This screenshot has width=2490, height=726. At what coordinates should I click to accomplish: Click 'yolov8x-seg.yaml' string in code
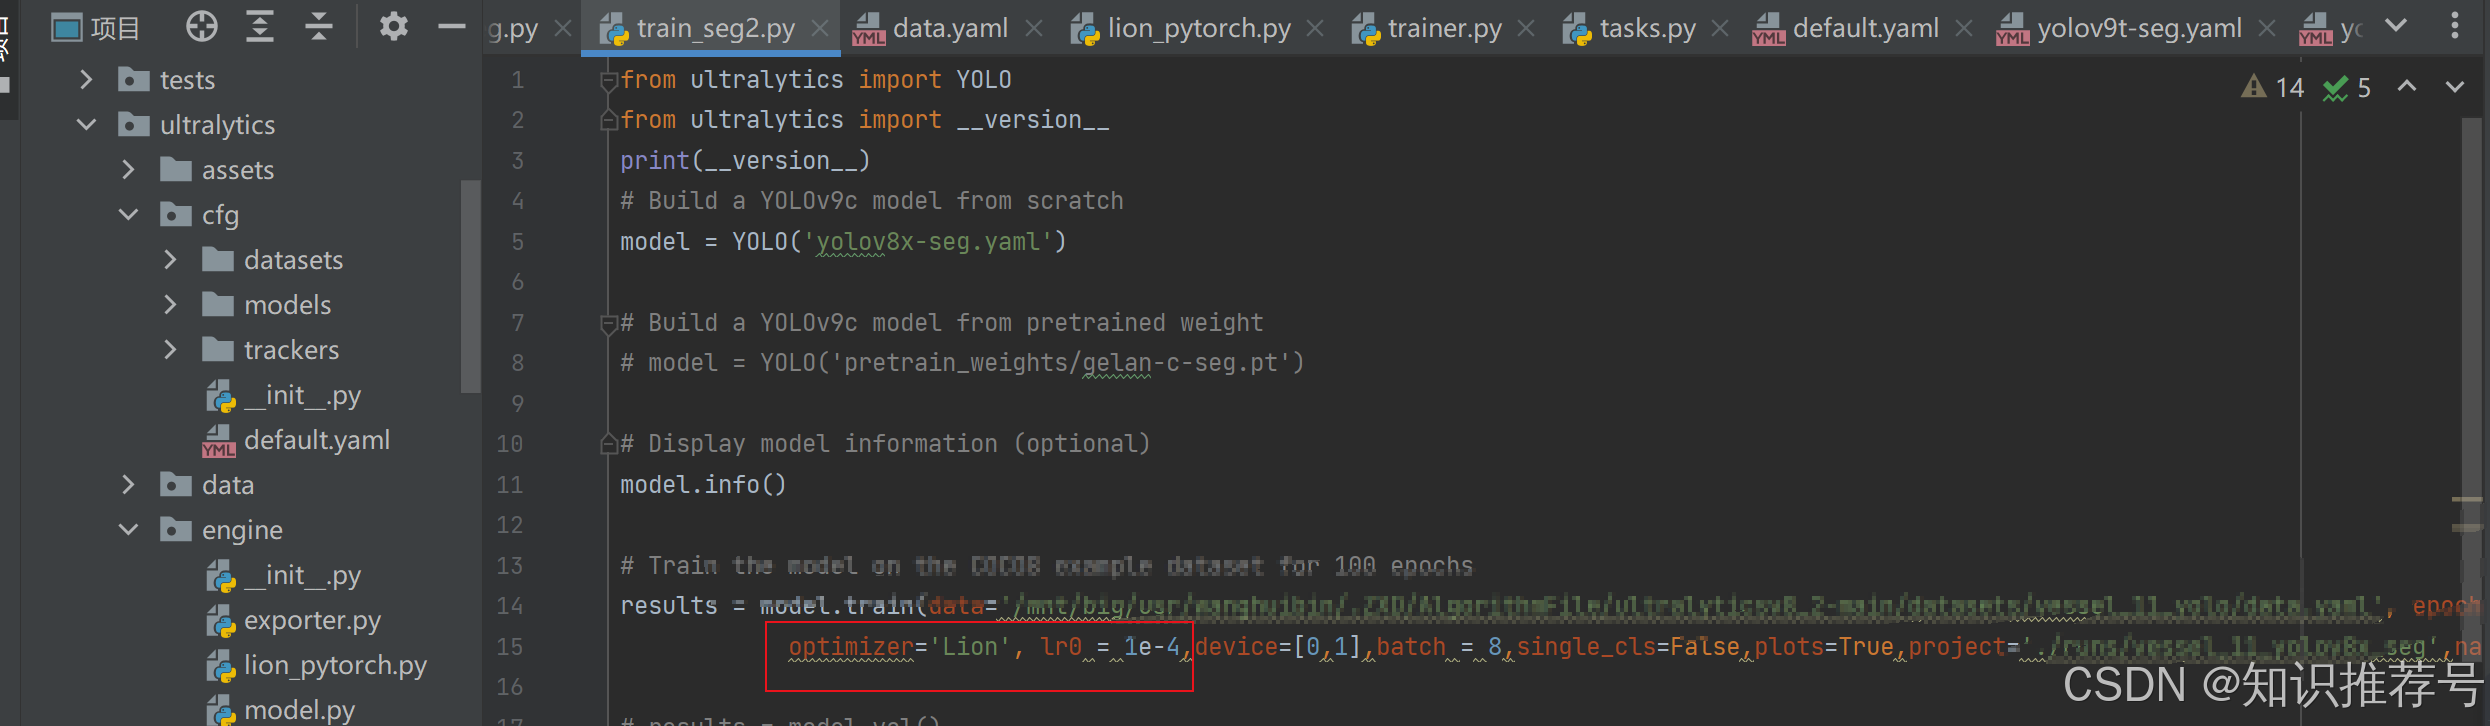929,242
